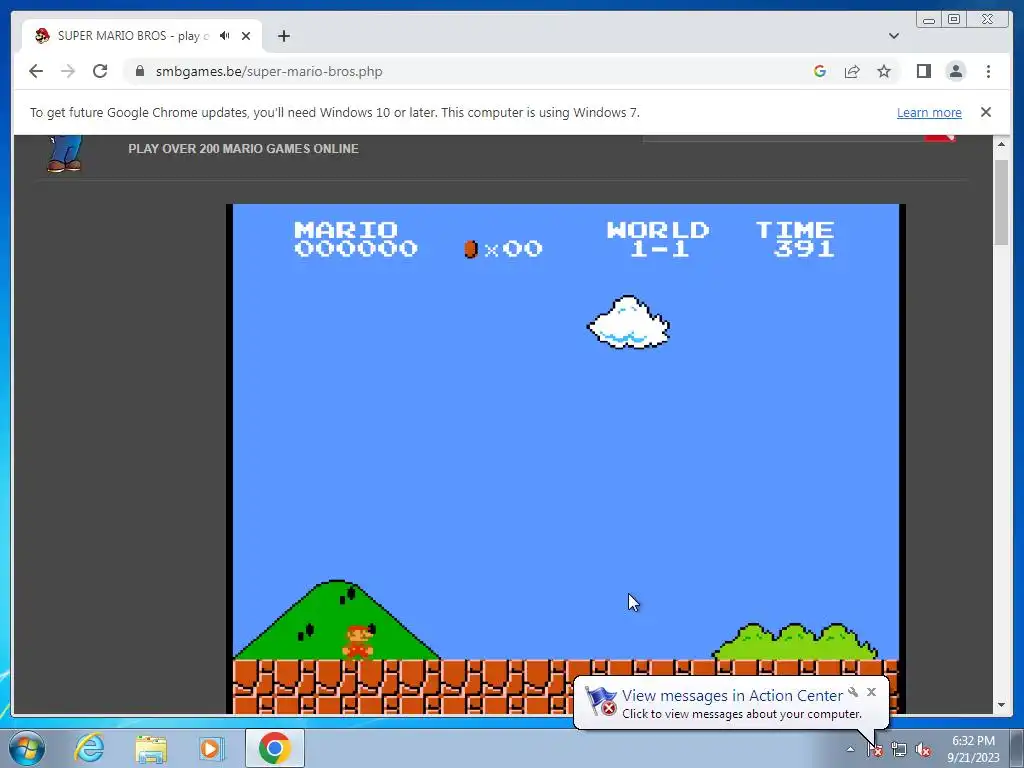Click the wrench icon in notification balloon
The width and height of the screenshot is (1024, 768).
(853, 692)
